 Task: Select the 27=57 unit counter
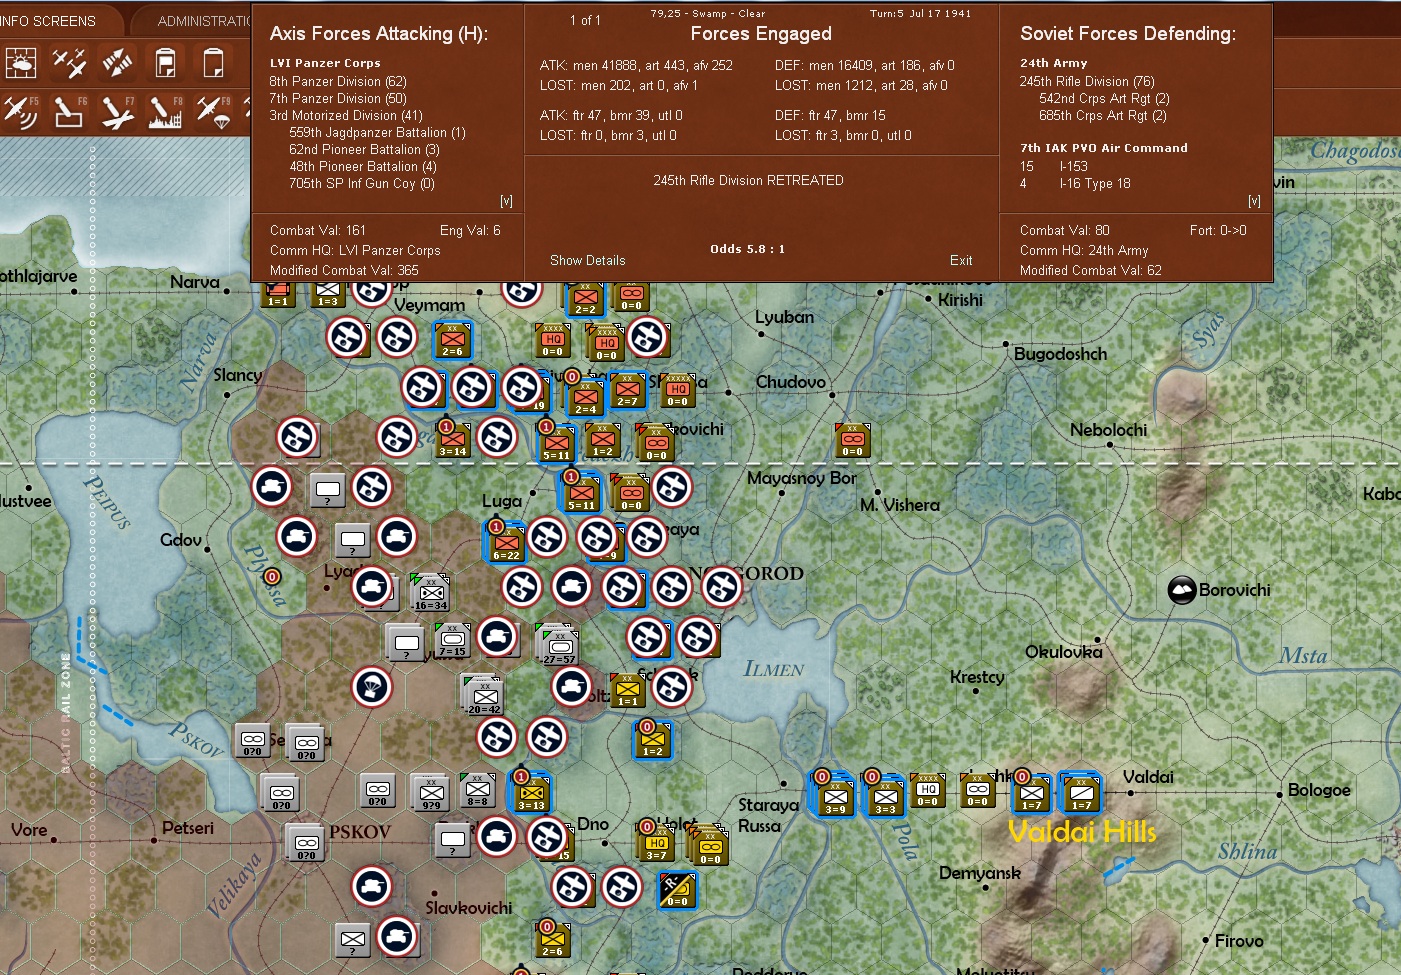point(559,646)
